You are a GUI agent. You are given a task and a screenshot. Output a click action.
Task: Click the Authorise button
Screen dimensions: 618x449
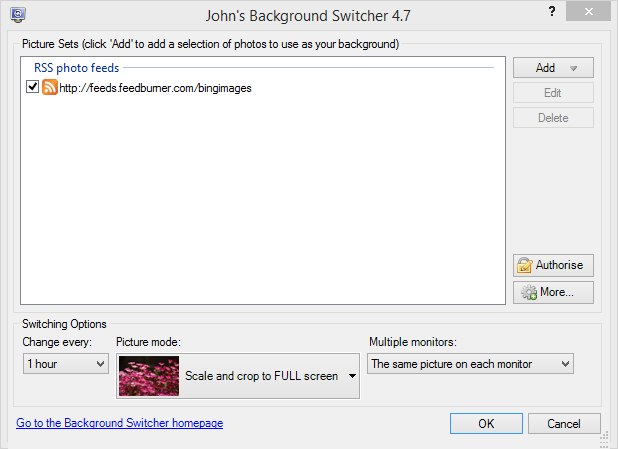[553, 265]
